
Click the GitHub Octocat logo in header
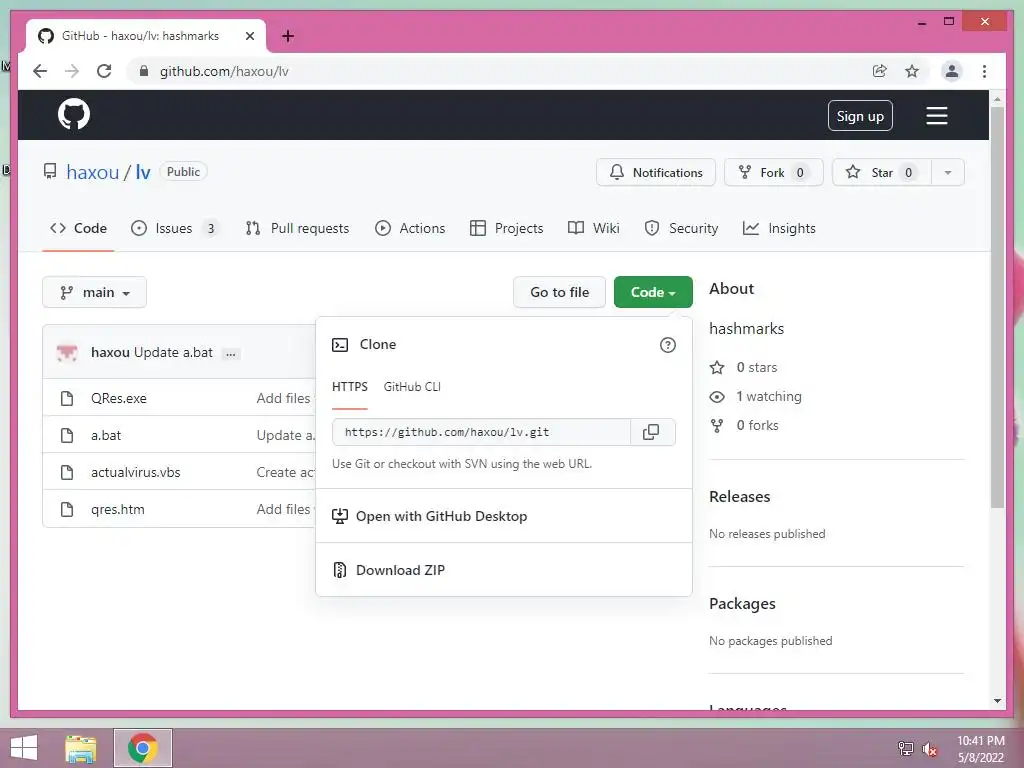tap(74, 115)
